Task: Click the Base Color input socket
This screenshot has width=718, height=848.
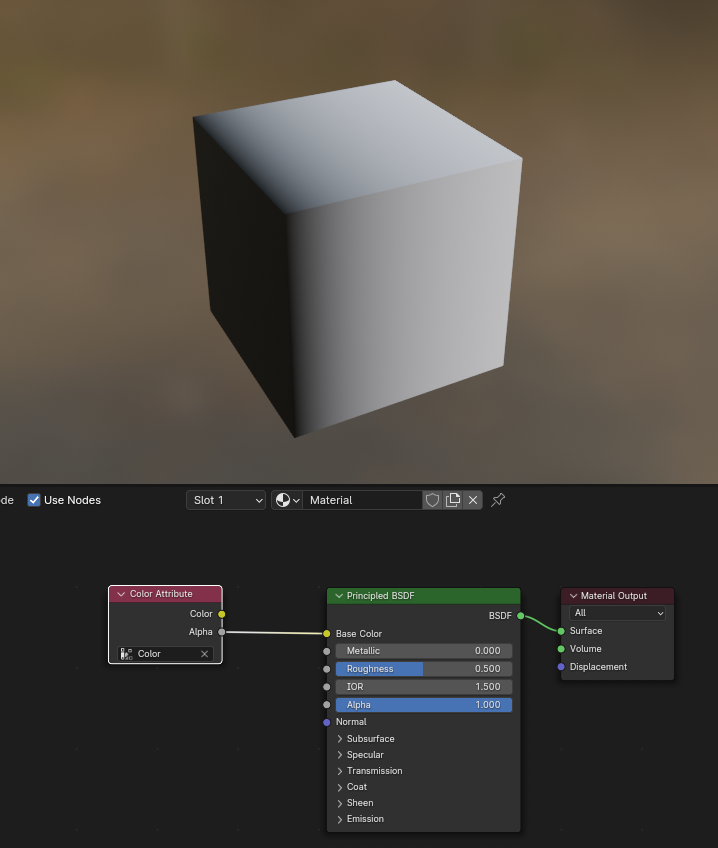Action: [x=327, y=633]
